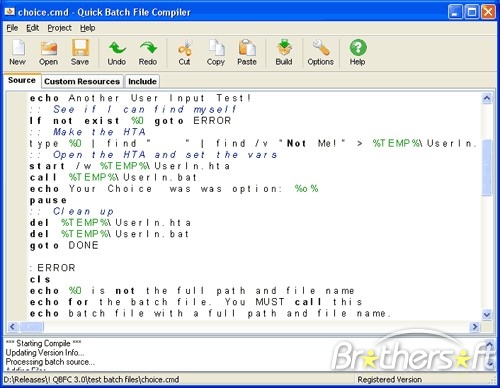Viewport: 500px width, 388px height.
Task: Open the Project menu
Action: 59,28
